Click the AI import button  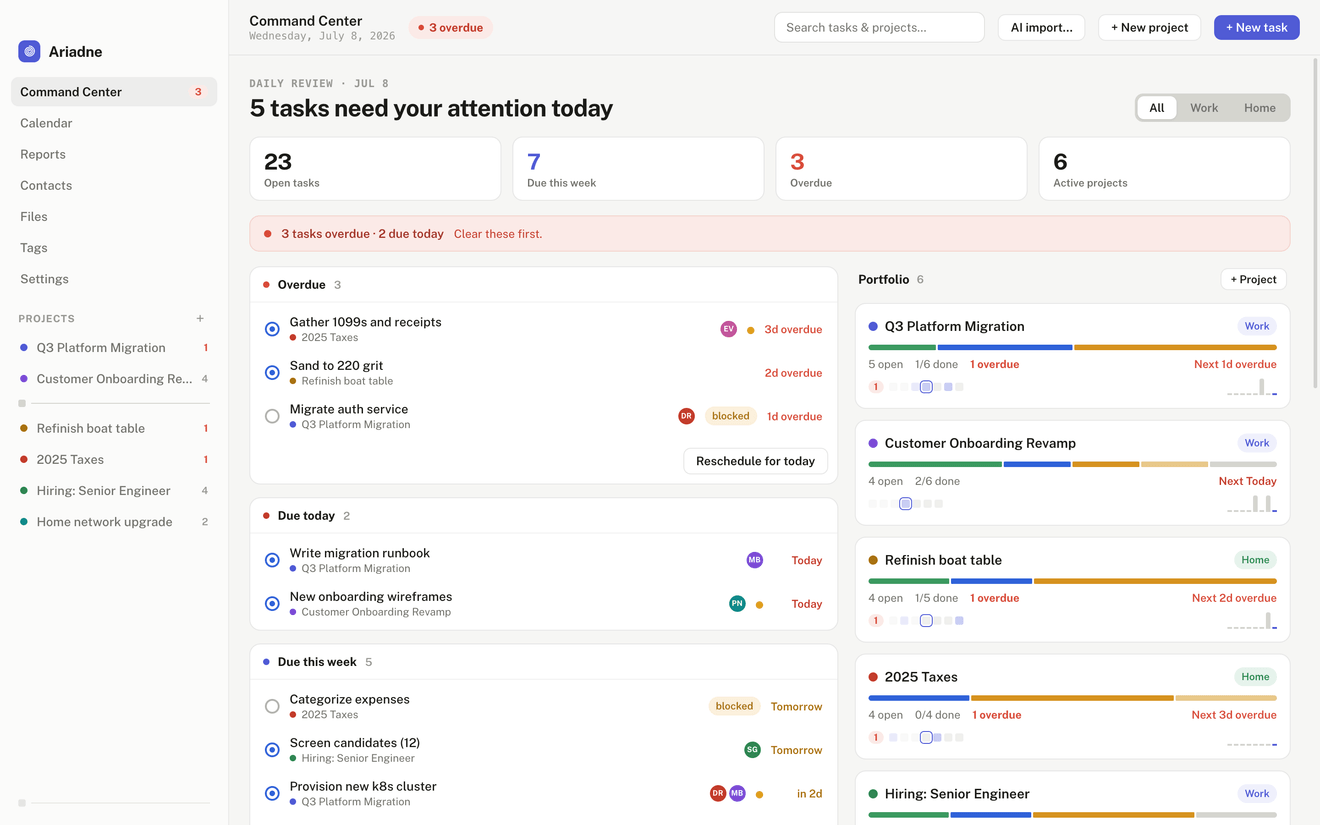[1041, 27]
